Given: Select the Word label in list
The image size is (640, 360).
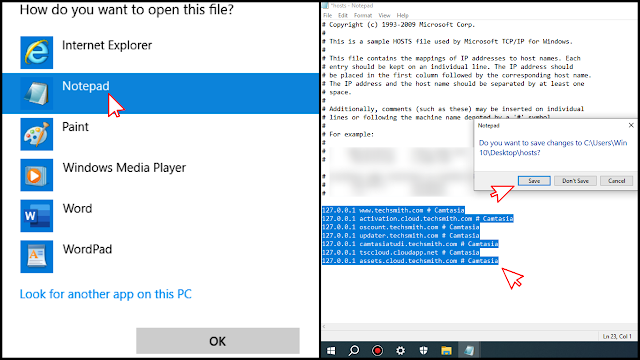Looking at the screenshot, I should point(77,208).
